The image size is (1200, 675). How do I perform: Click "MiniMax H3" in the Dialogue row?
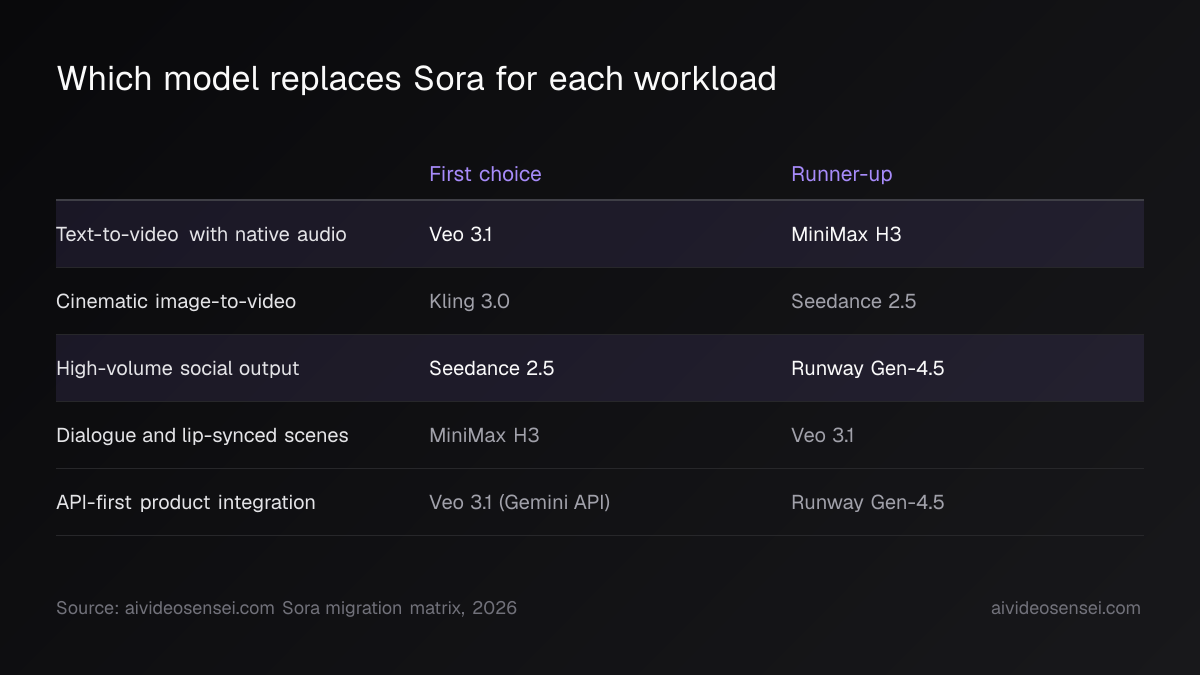click(x=484, y=435)
